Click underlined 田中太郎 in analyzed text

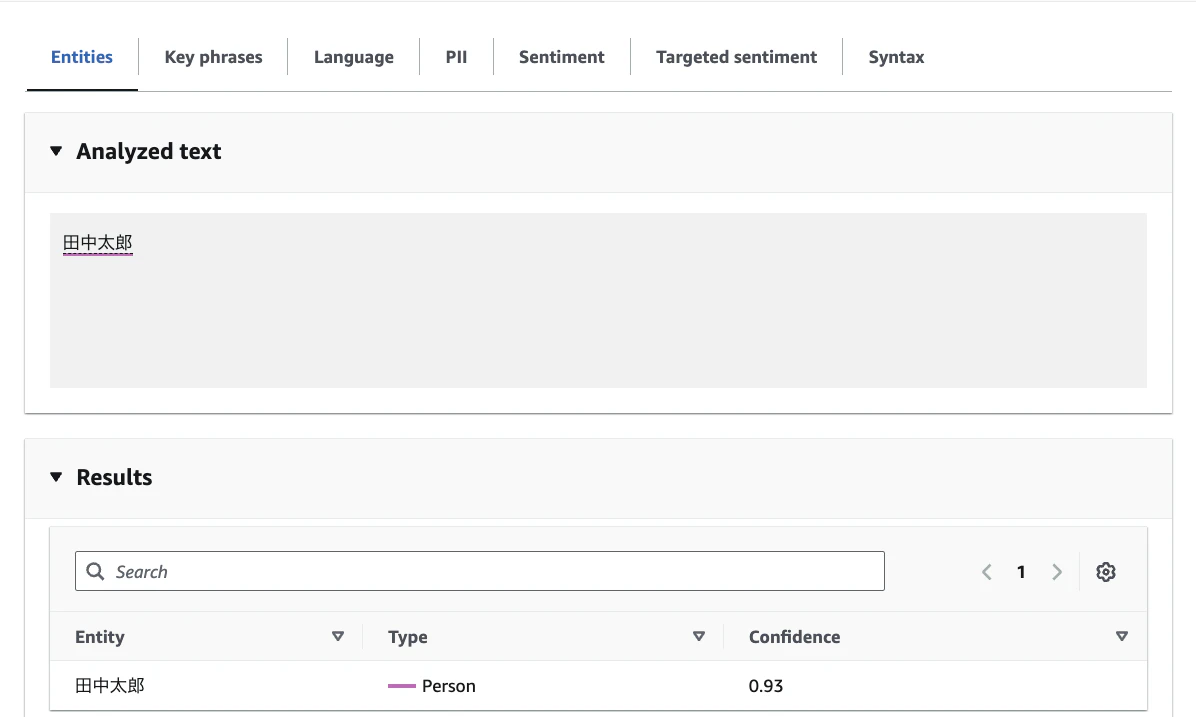98,243
